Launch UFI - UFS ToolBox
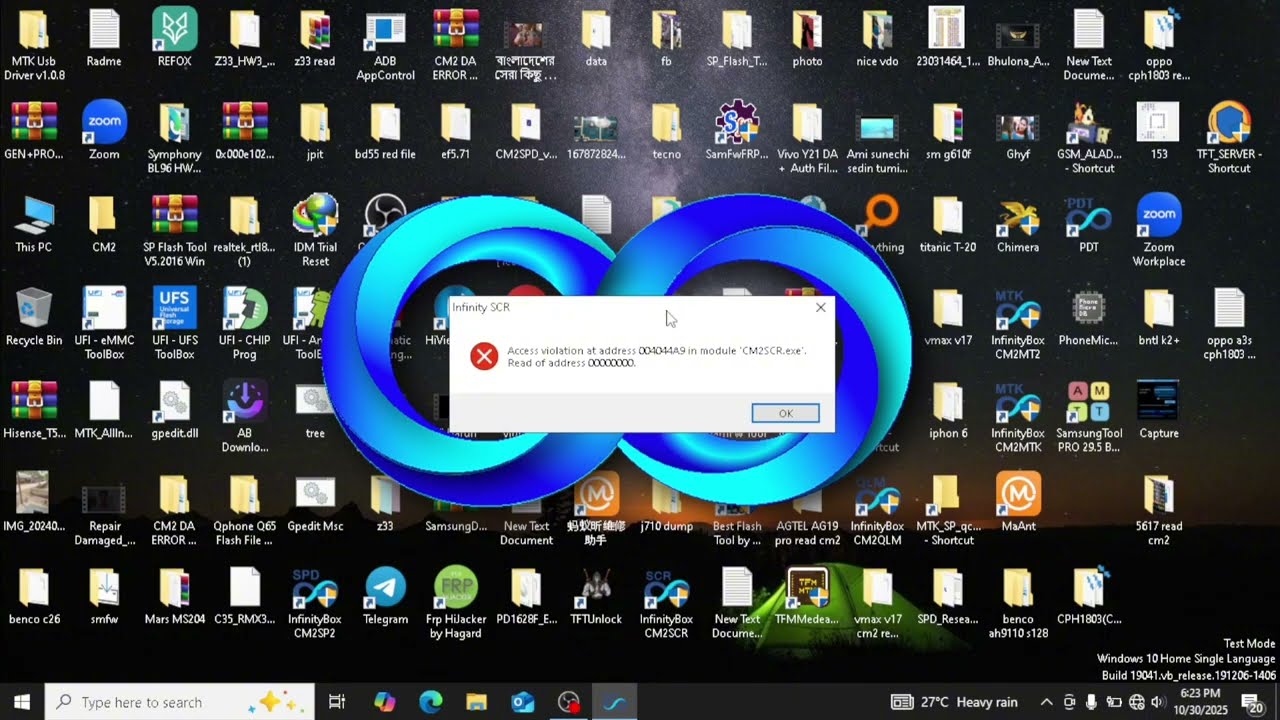Viewport: 1280px width, 720px height. click(174, 324)
